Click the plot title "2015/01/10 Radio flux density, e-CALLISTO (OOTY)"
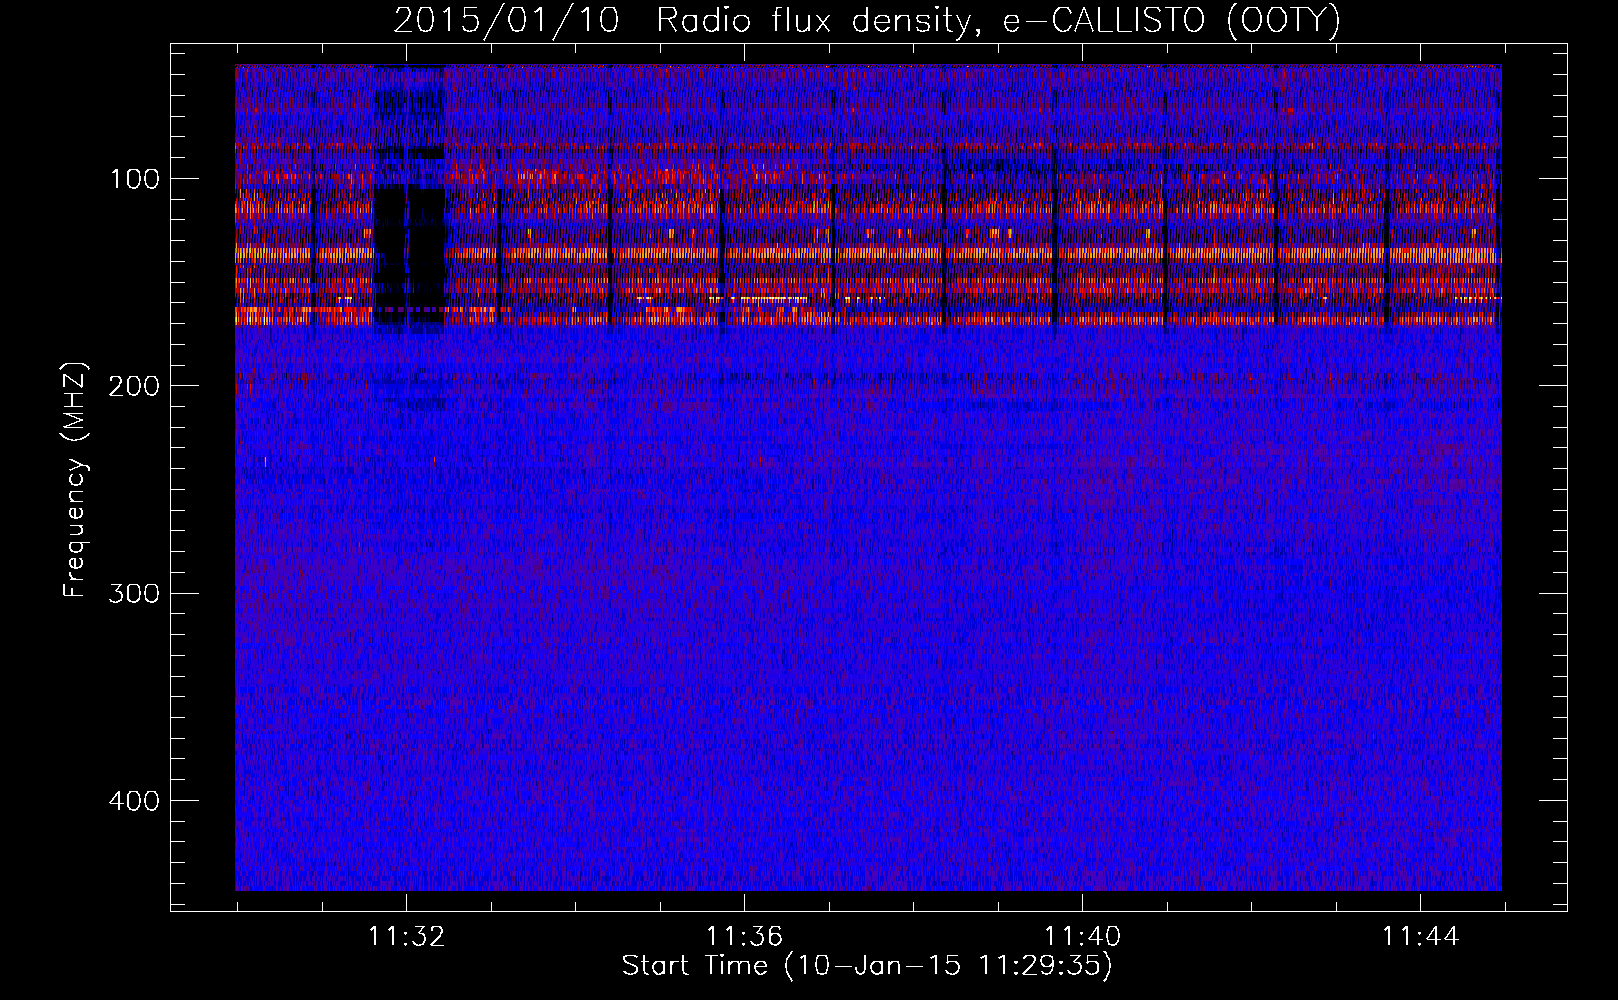The image size is (1618, 1000). [x=866, y=20]
